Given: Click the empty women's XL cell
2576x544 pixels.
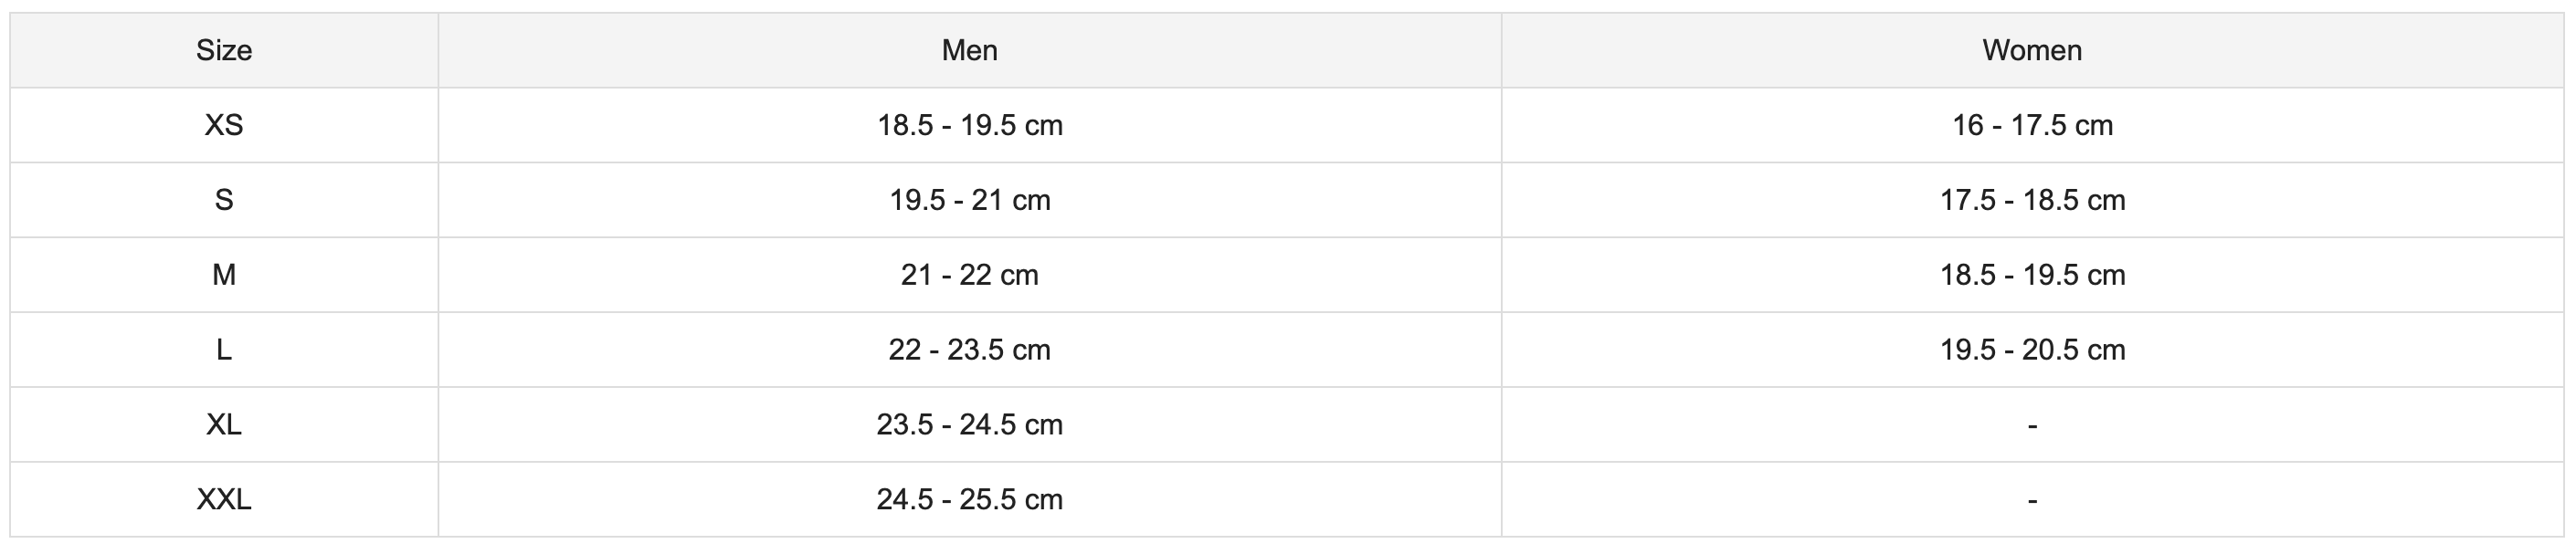Looking at the screenshot, I should pos(2032,425).
